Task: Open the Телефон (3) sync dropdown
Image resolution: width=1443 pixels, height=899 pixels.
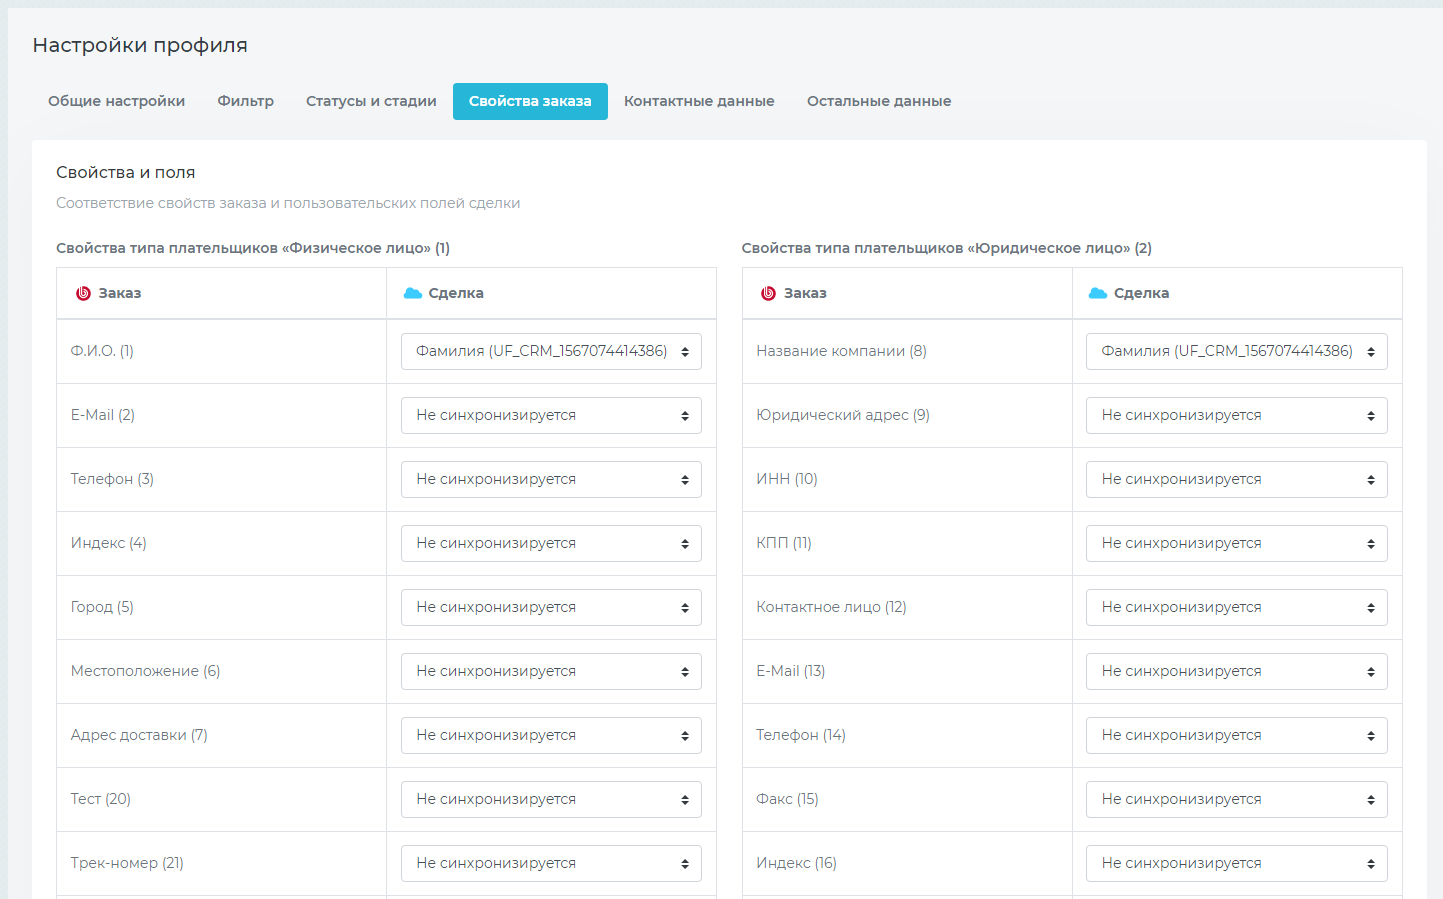Action: pyautogui.click(x=551, y=479)
